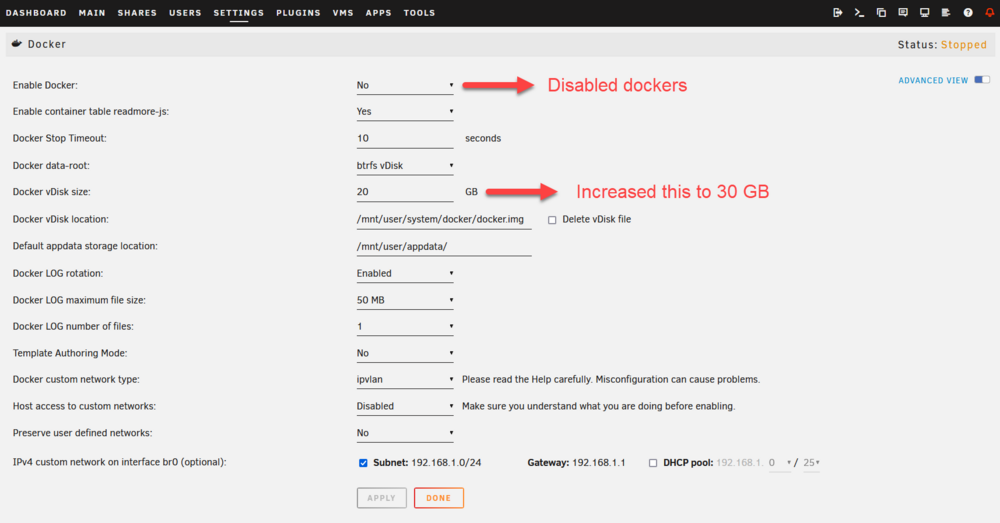Toggle the Advanced View switch
The image size is (1000, 523).
982,80
